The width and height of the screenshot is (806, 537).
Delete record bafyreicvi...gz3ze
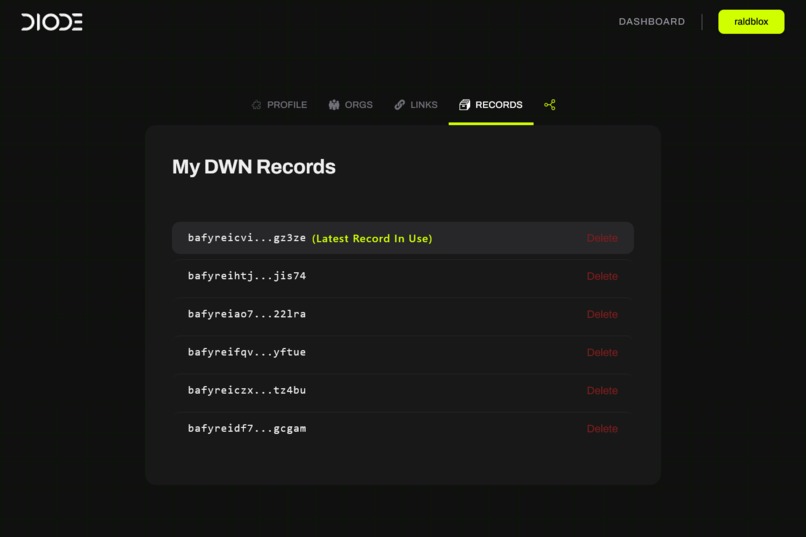tap(602, 238)
